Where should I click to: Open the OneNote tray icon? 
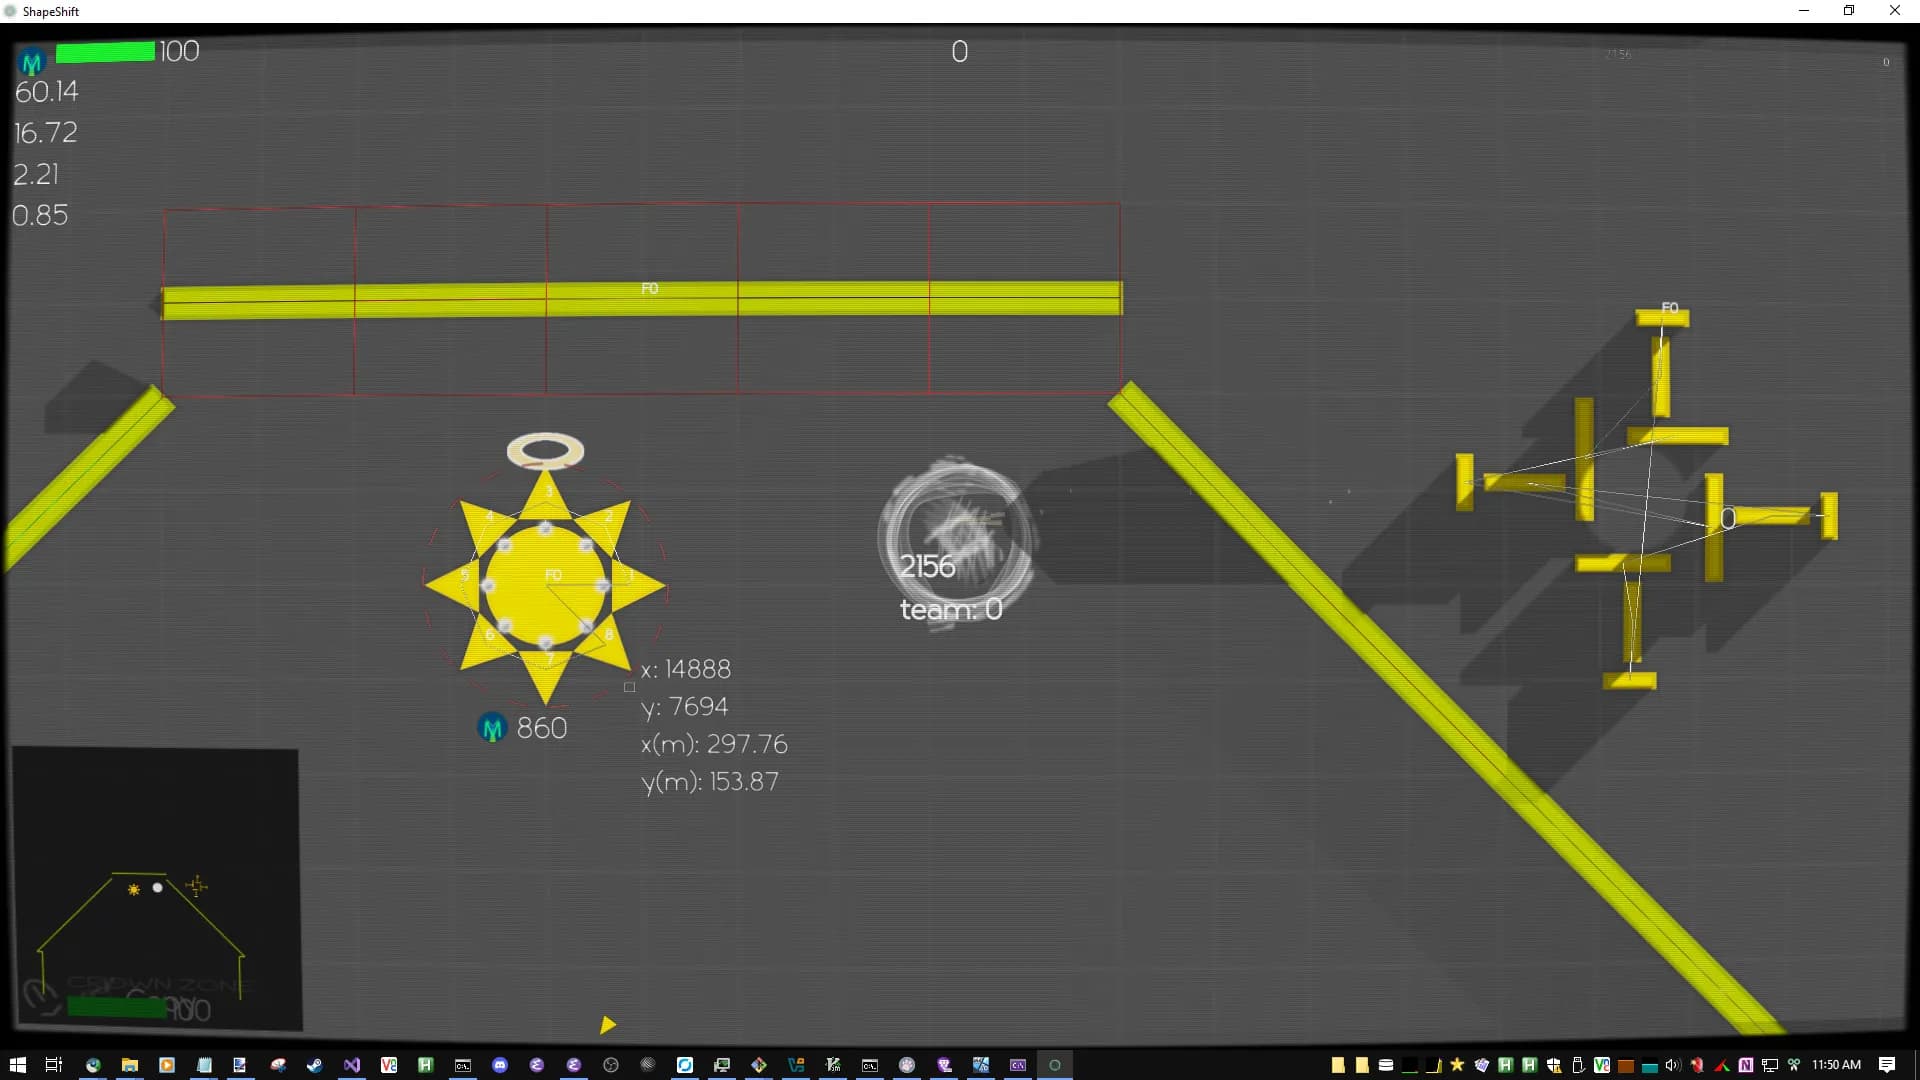tap(1746, 1065)
